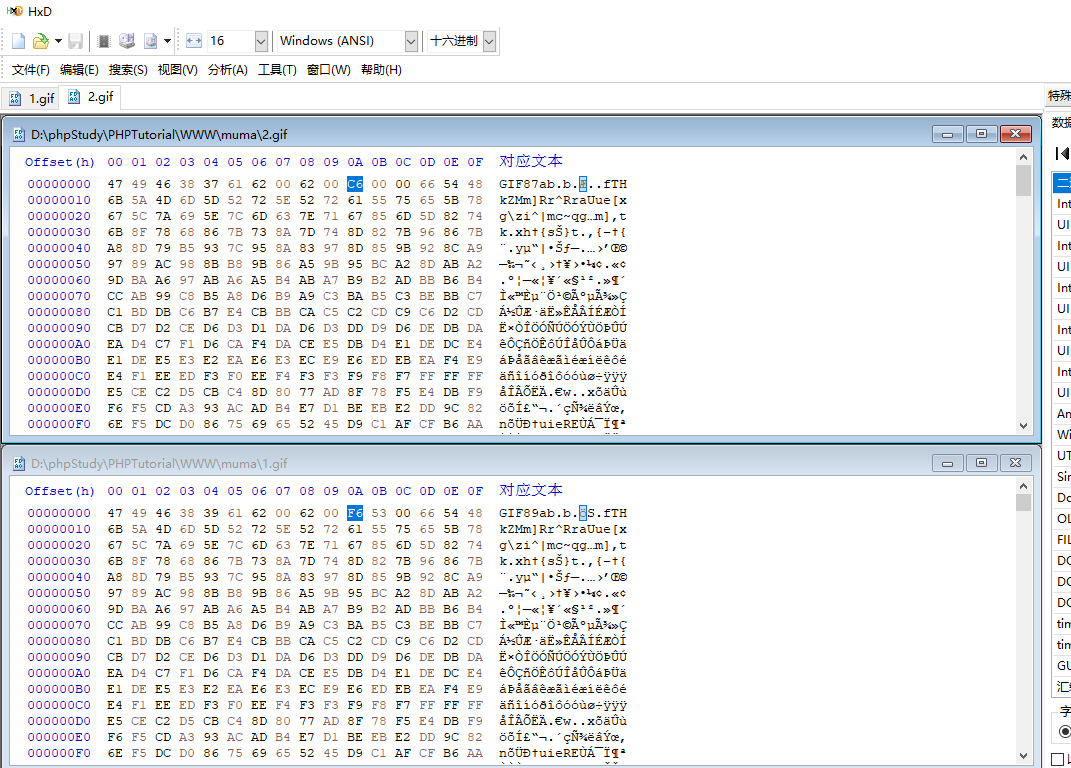
Task: Open the 分析(A) menu
Action: point(227,70)
